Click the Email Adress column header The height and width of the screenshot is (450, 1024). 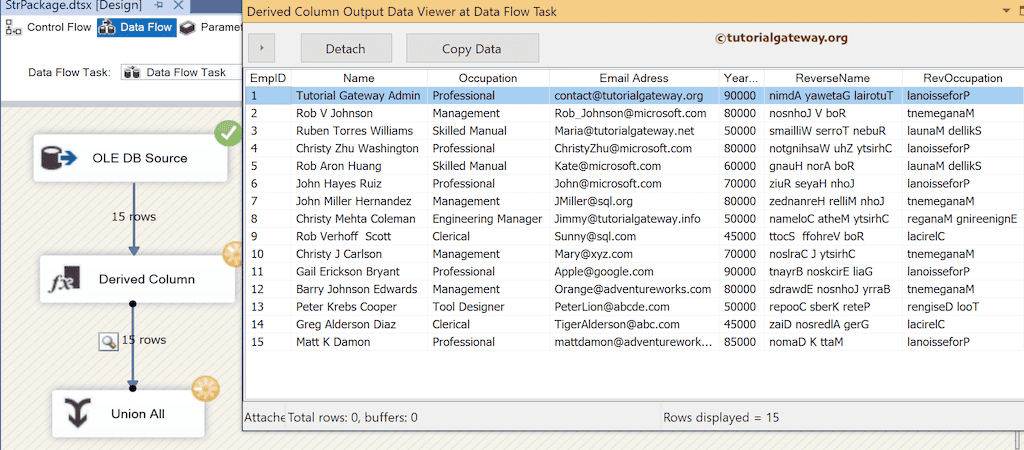(633, 78)
